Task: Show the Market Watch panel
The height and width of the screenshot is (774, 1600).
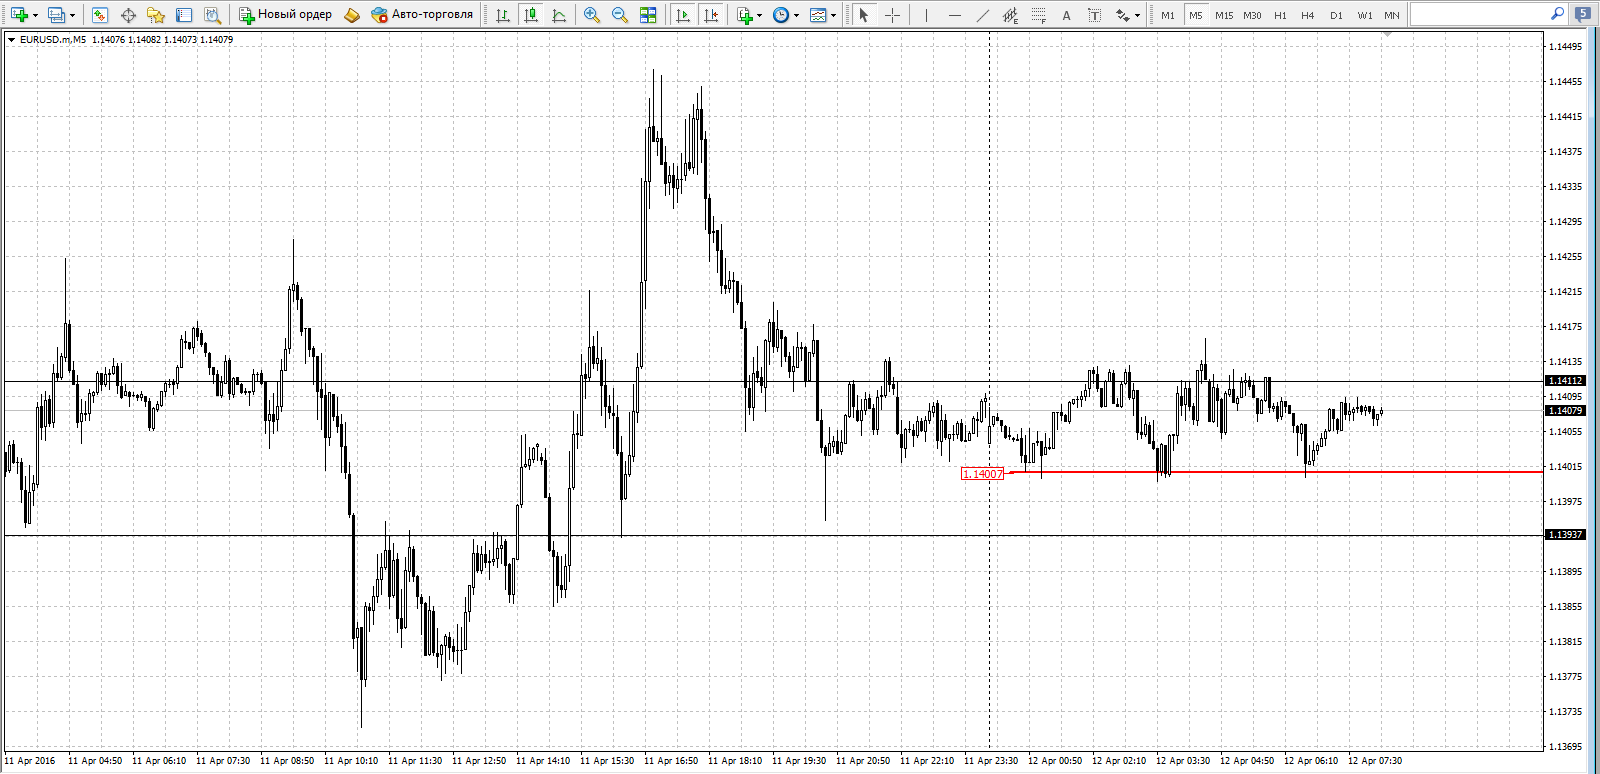Action: tap(99, 15)
